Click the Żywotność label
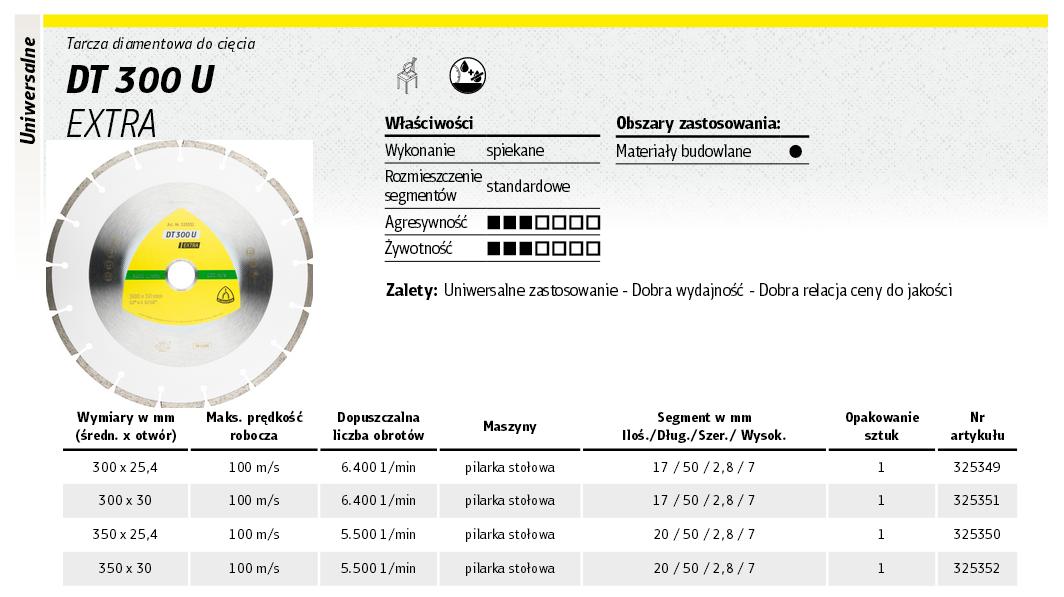Image resolution: width=1064 pixels, height=597 pixels. click(419, 248)
